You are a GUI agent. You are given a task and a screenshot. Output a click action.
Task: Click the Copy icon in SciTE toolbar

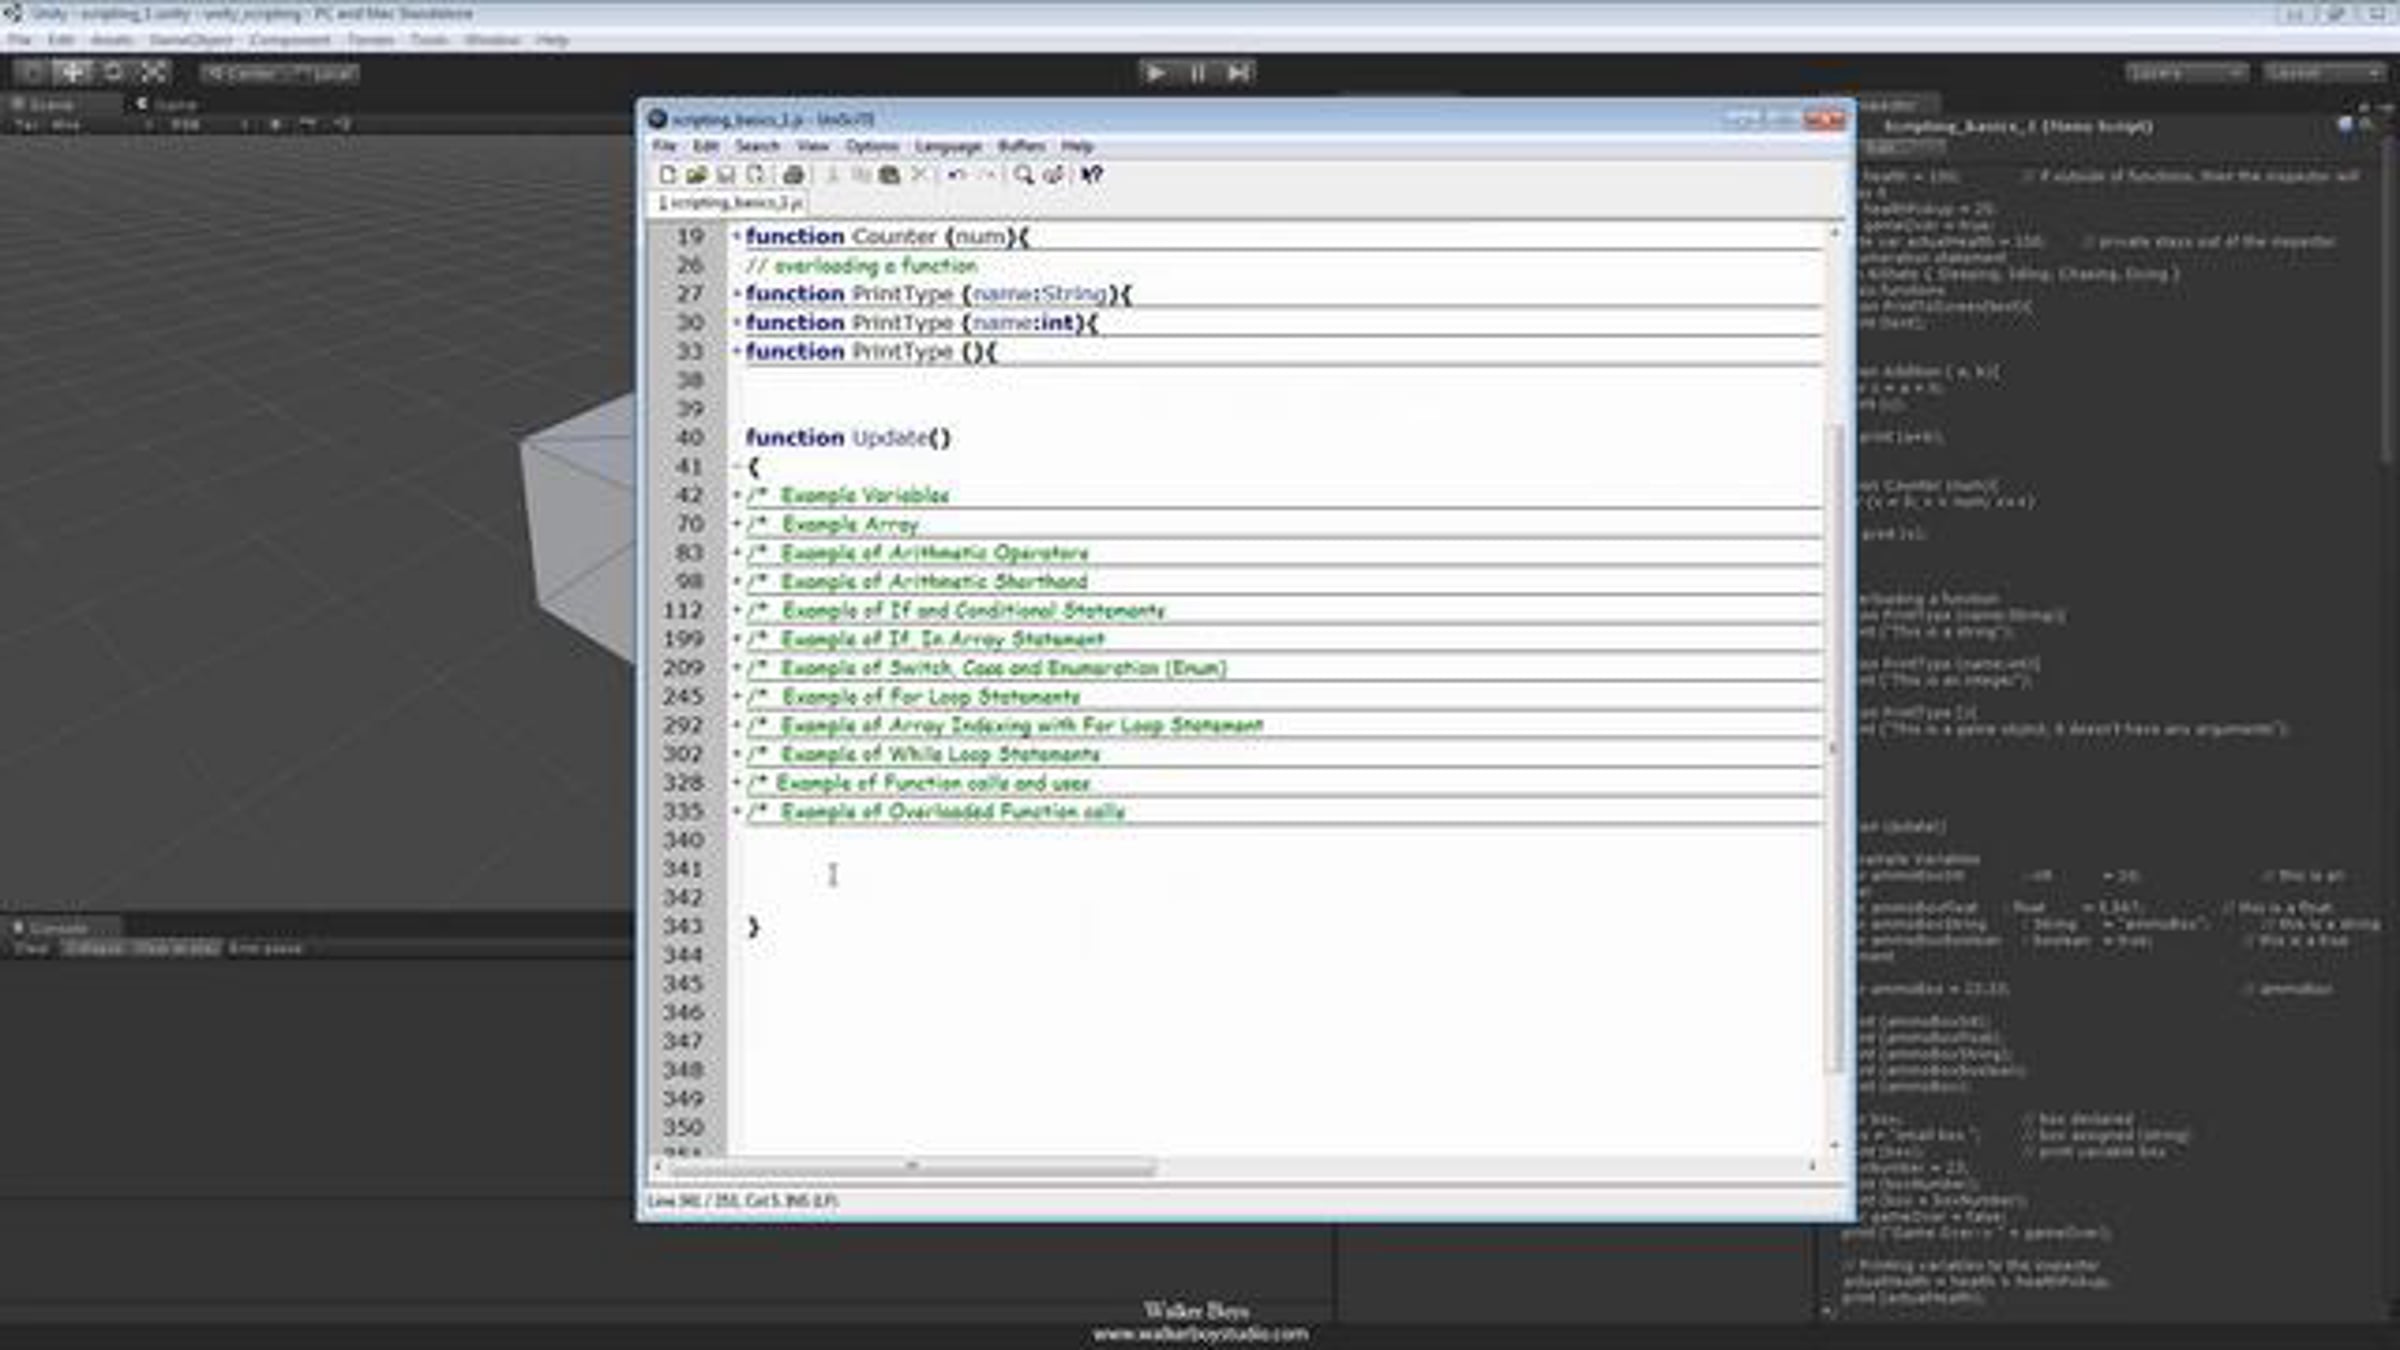(x=860, y=175)
